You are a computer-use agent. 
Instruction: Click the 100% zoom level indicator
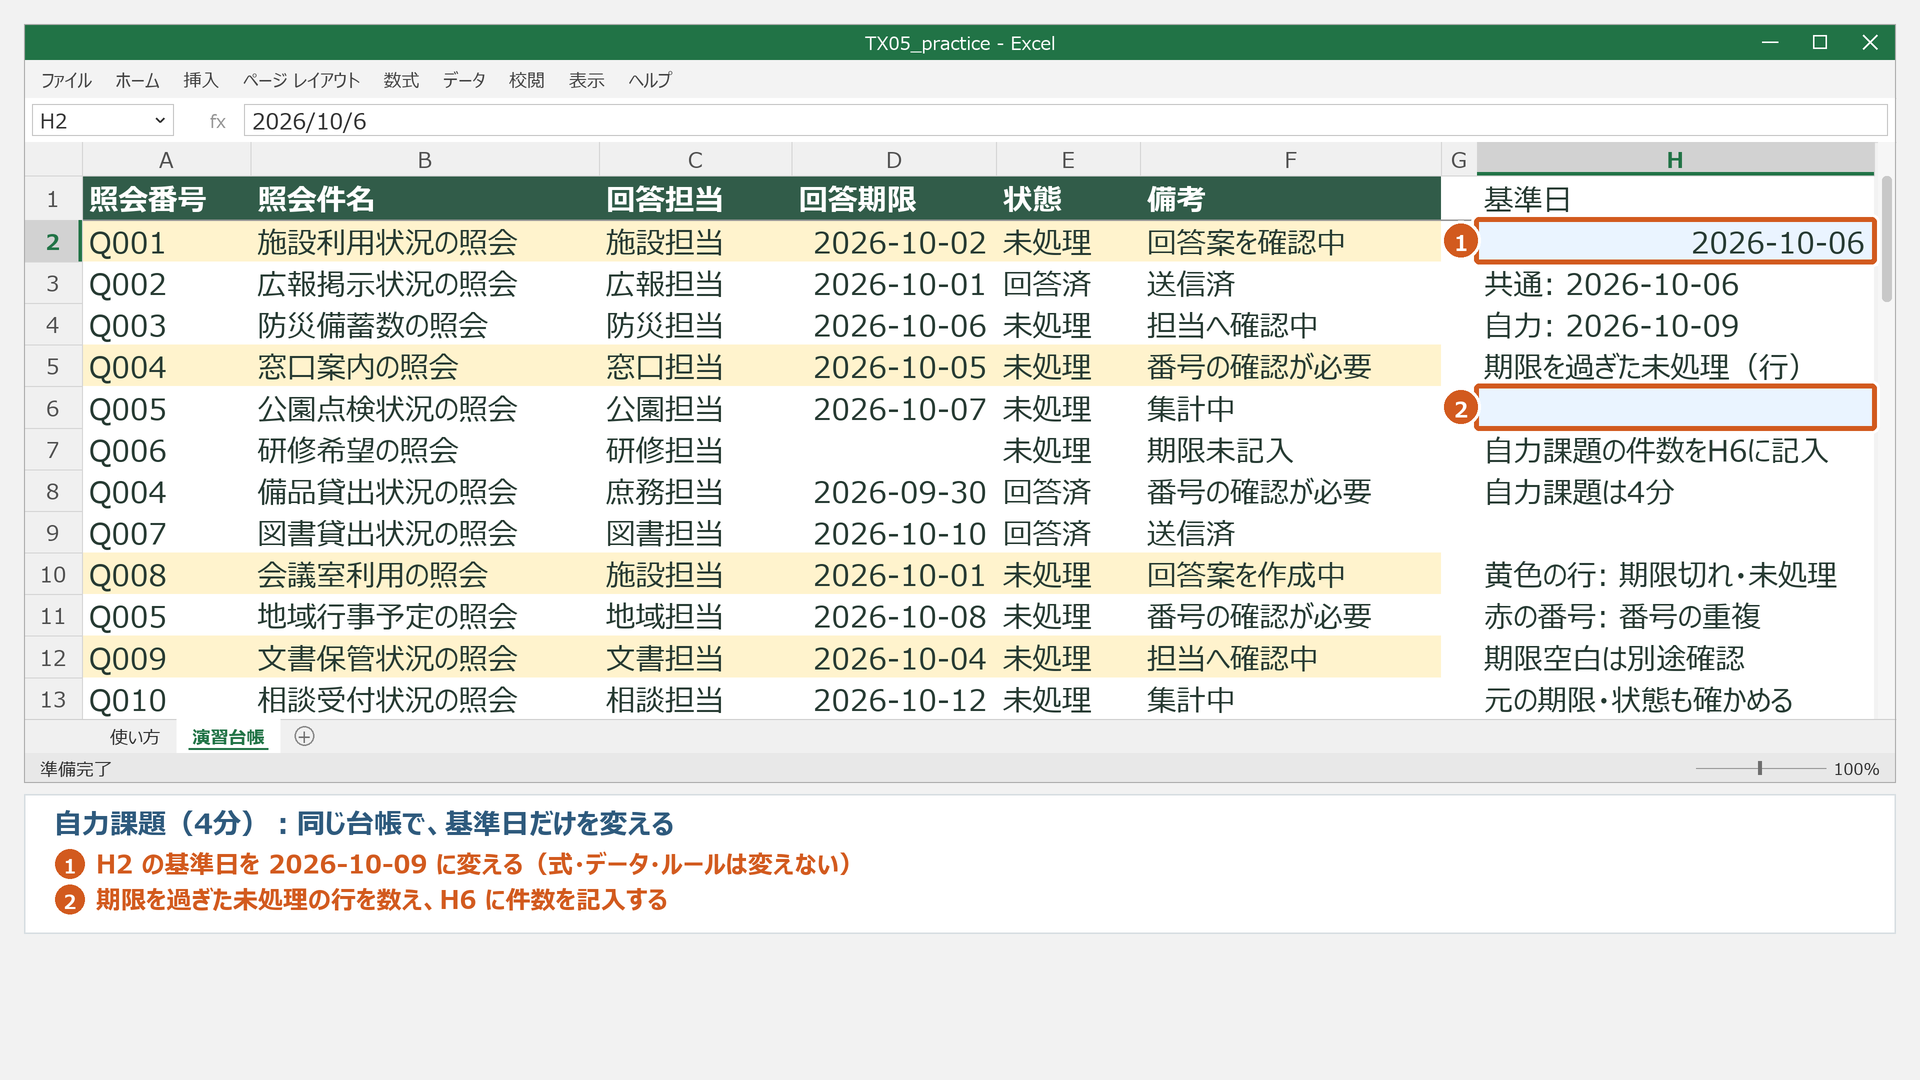pyautogui.click(x=1856, y=769)
